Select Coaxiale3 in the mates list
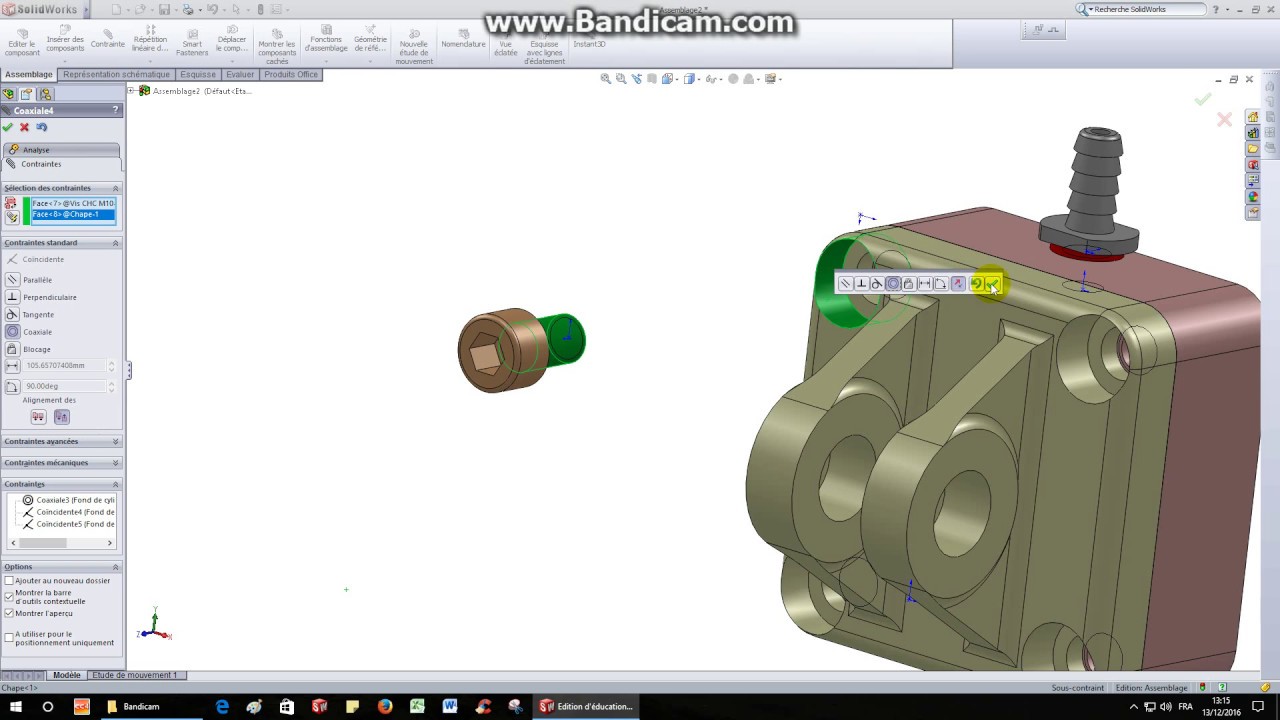 tap(68, 500)
